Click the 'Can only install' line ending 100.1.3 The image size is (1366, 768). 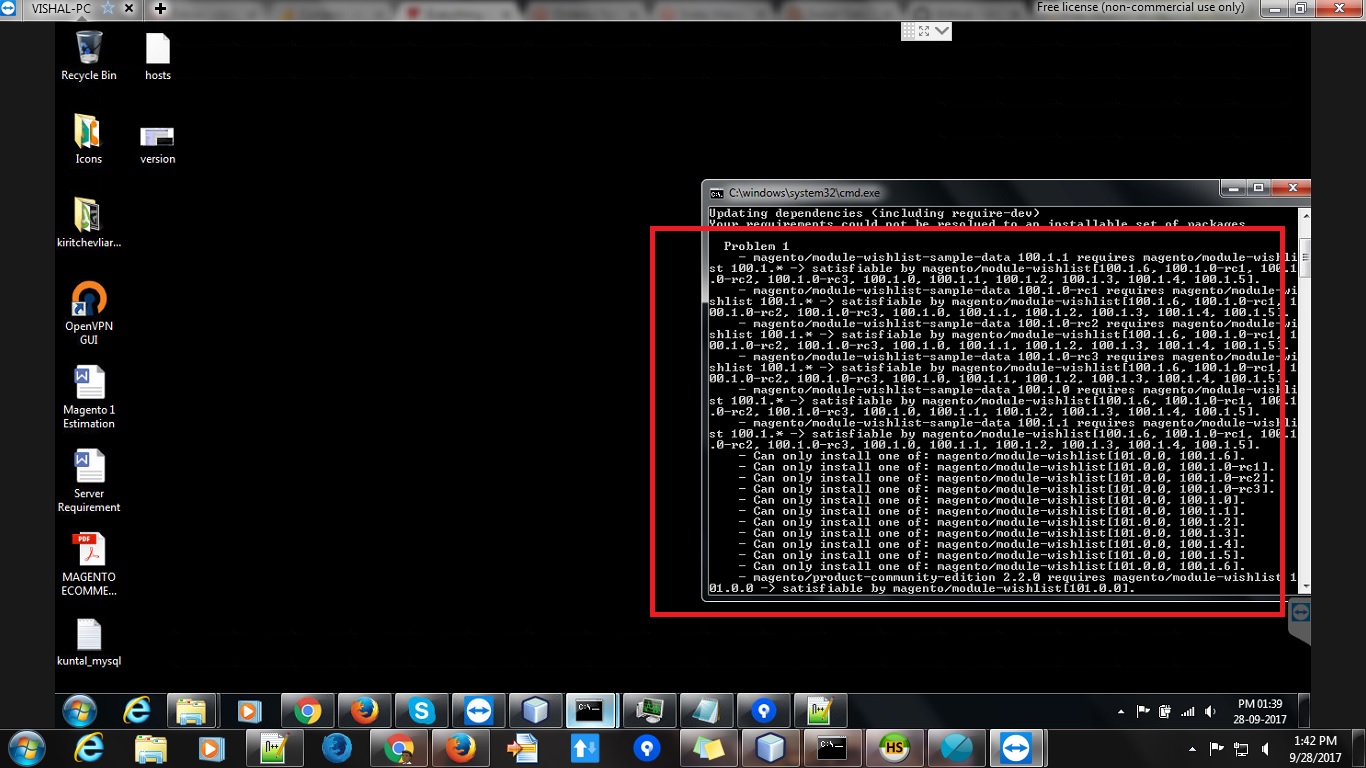[992, 533]
